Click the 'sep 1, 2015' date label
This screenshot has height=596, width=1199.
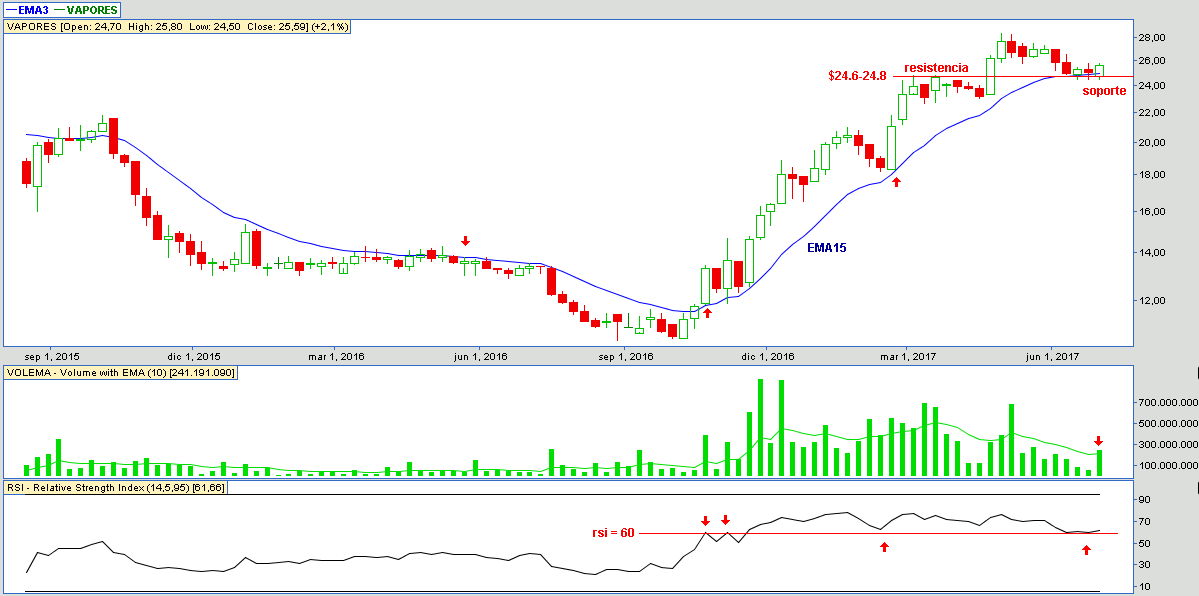tap(50, 357)
